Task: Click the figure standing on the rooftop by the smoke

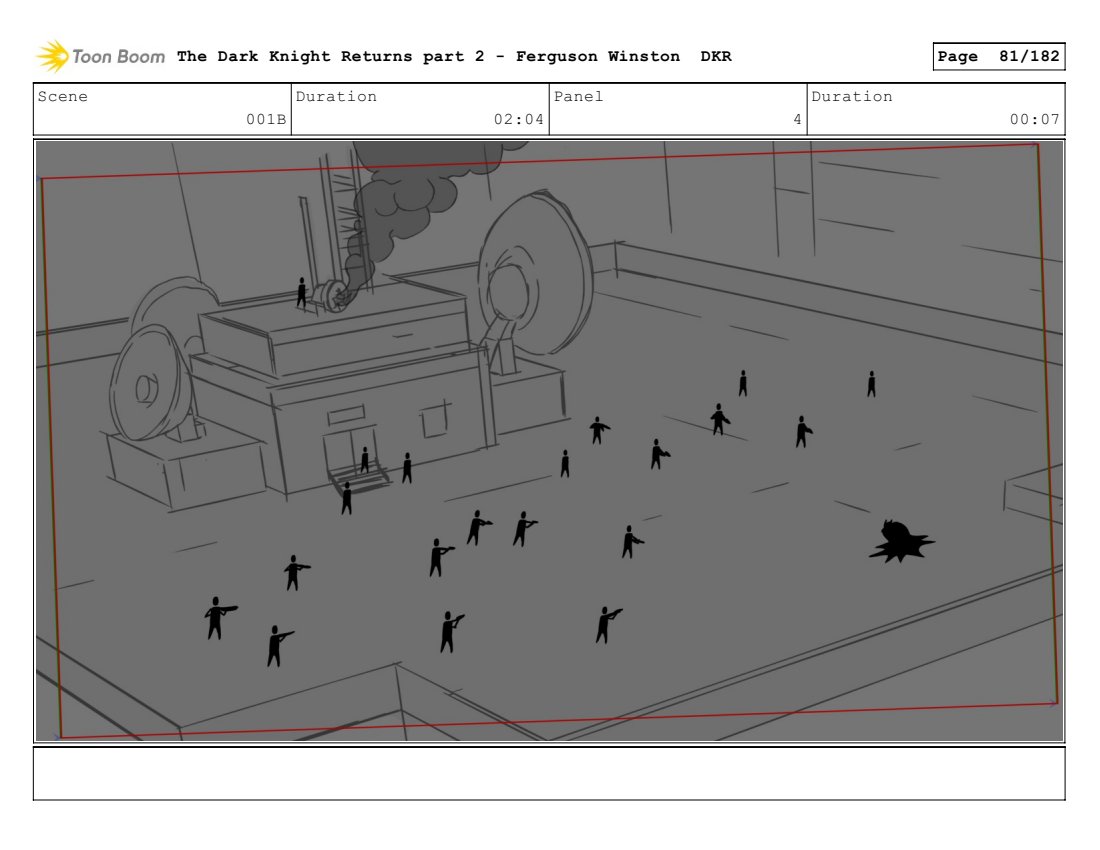Action: pos(302,292)
